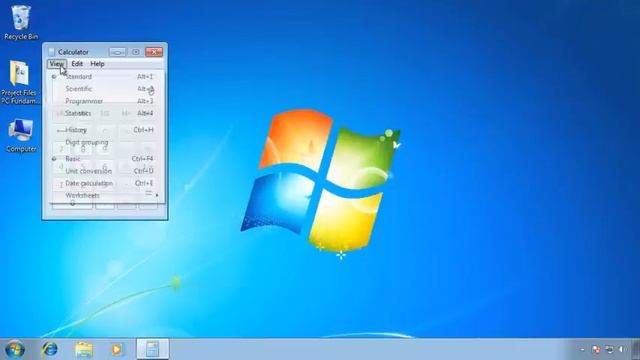Screen dimensions: 640x360
Task: Switch to Scientific mode
Action: [x=108, y=89]
